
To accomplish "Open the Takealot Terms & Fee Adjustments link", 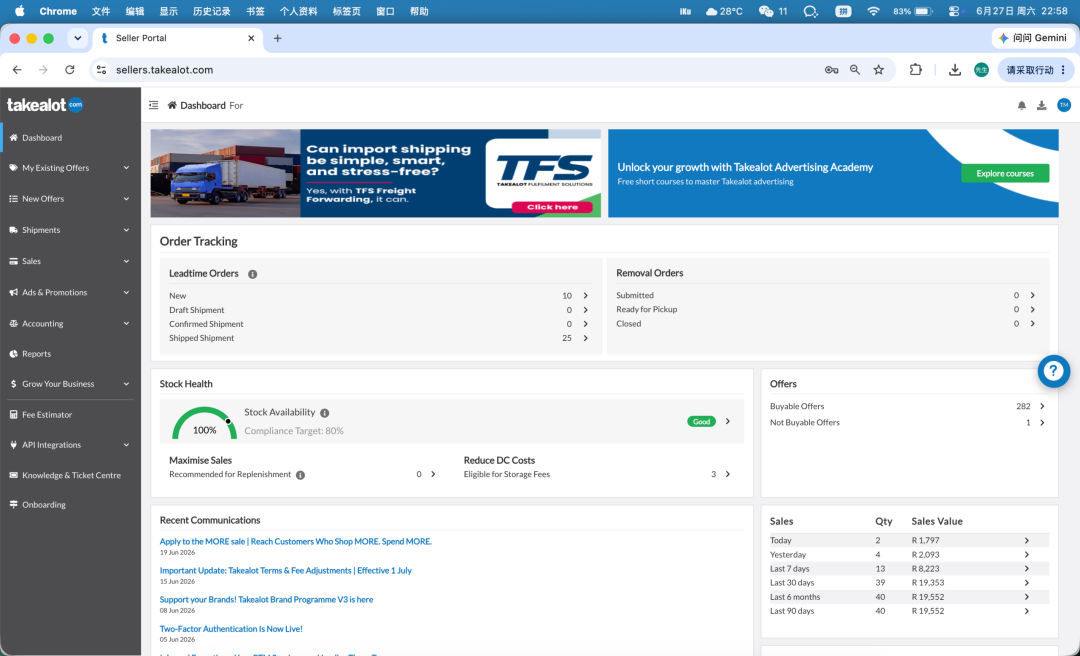I will (286, 571).
